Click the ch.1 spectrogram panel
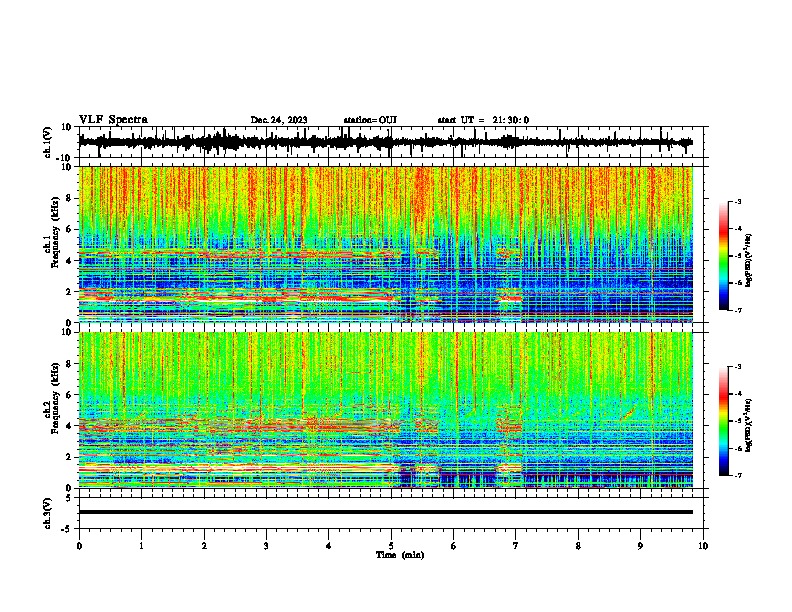 click(x=385, y=244)
